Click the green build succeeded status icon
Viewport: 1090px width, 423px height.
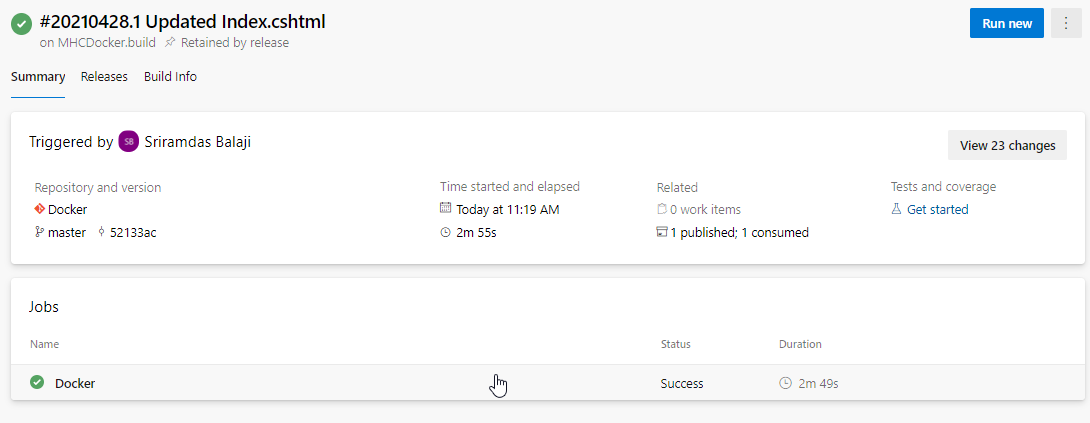tap(22, 24)
